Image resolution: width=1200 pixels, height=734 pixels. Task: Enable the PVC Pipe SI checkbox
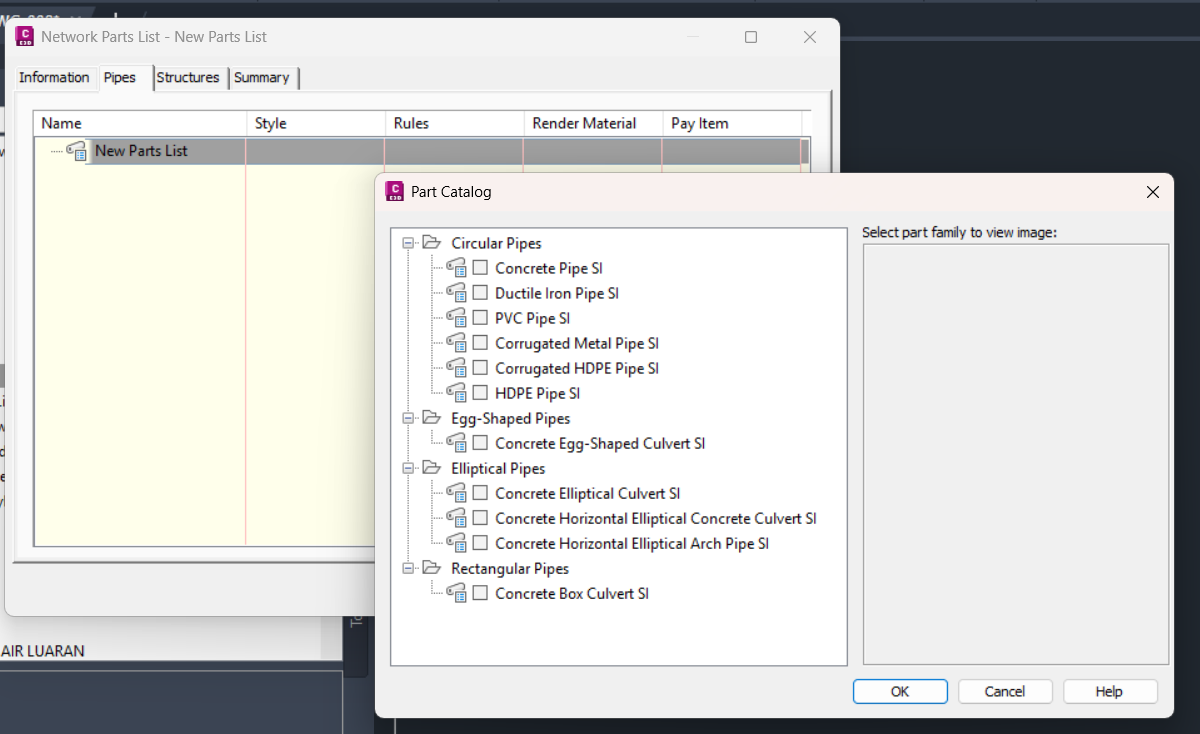tap(481, 318)
